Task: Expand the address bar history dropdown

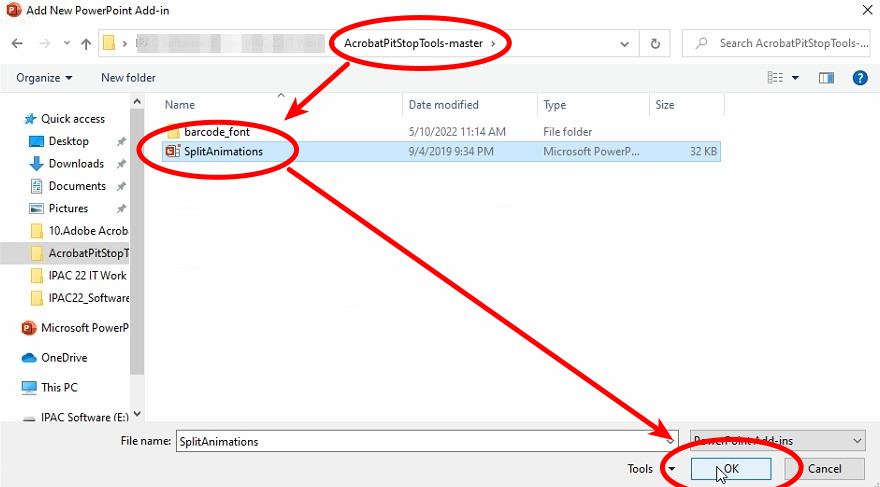Action: 625,44
